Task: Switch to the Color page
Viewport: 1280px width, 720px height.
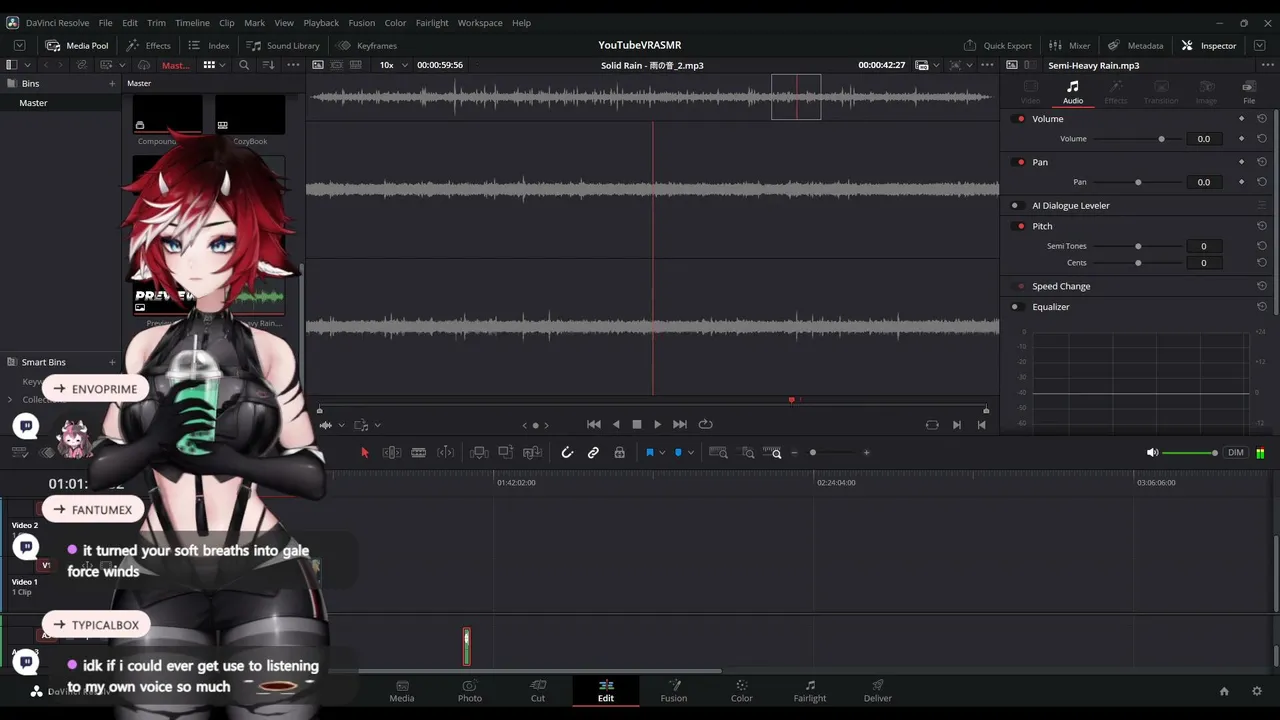Action: pyautogui.click(x=741, y=691)
